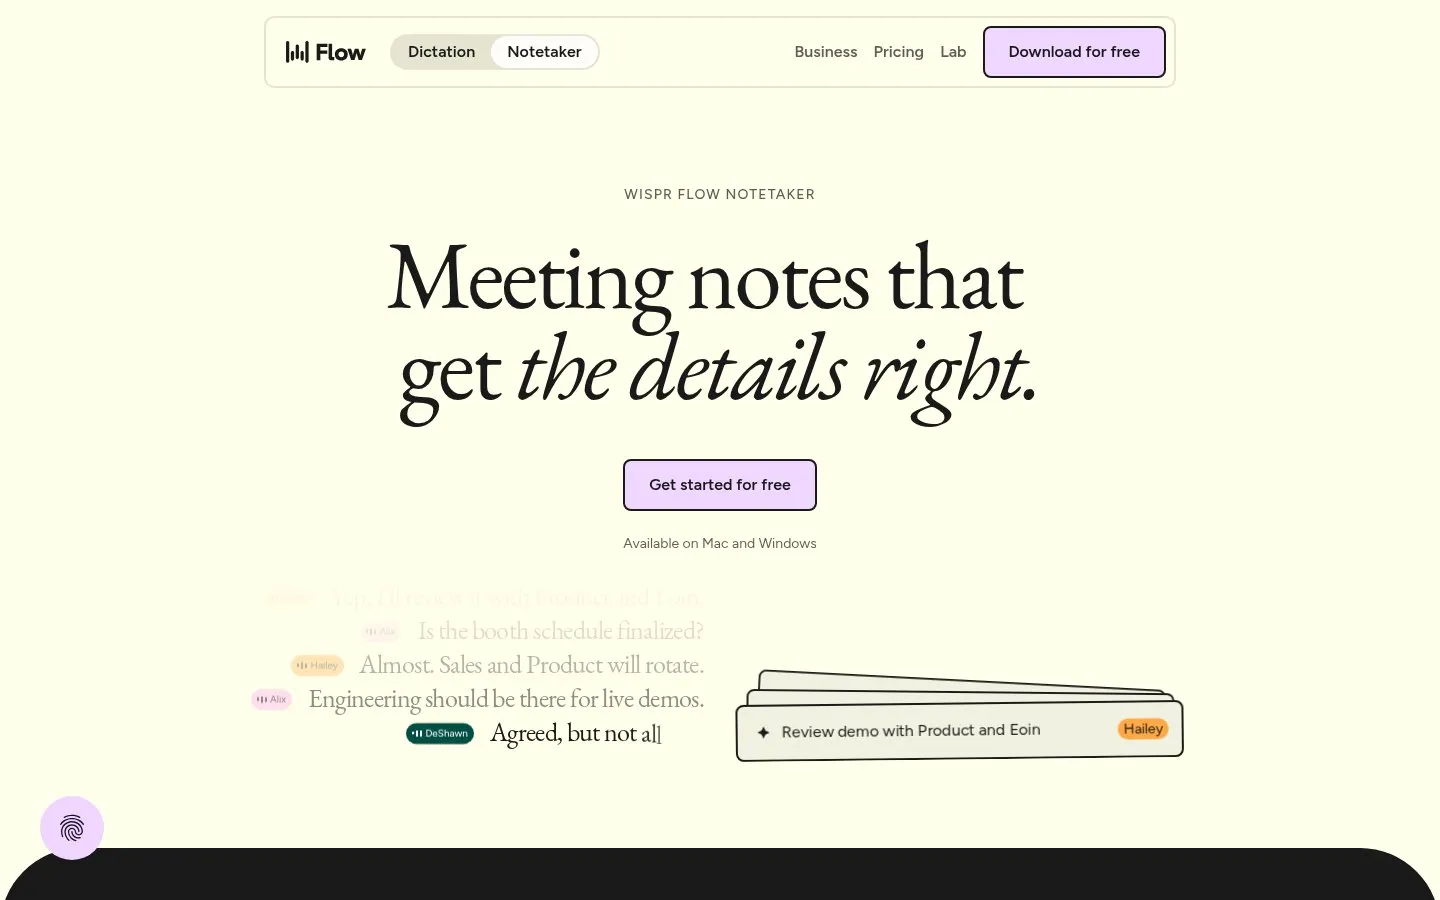Click 'Is the booth schedule finalized?' line

tap(561, 631)
